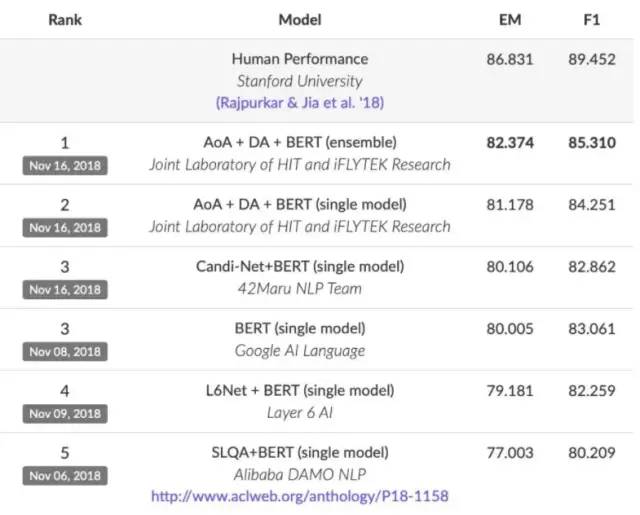Click the F1 column header
Viewport: 640px width, 515px height.
point(591,19)
